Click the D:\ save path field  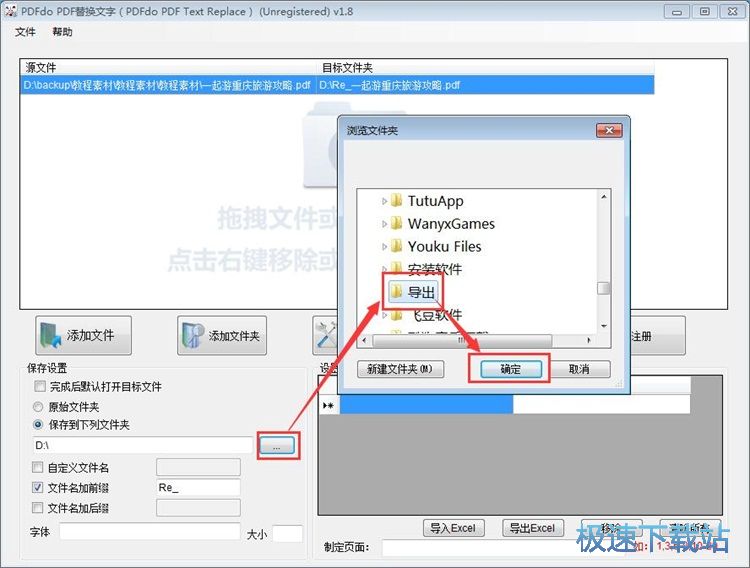coord(143,445)
